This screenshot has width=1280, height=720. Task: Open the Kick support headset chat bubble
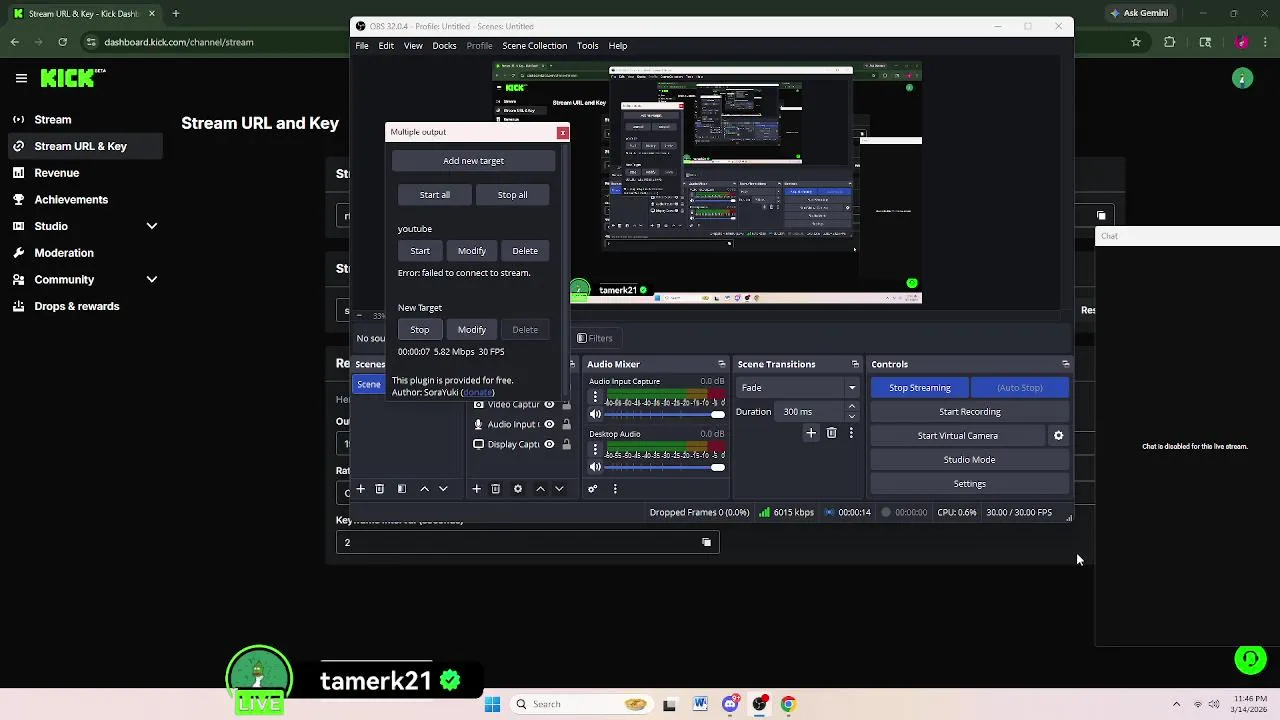[x=1250, y=659]
